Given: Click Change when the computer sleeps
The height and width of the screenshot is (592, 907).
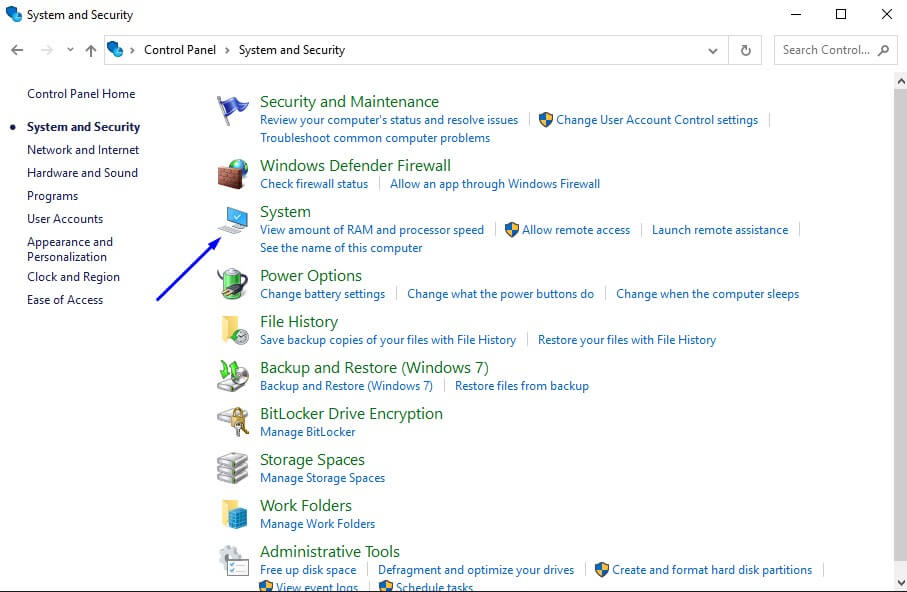Looking at the screenshot, I should pyautogui.click(x=707, y=294).
